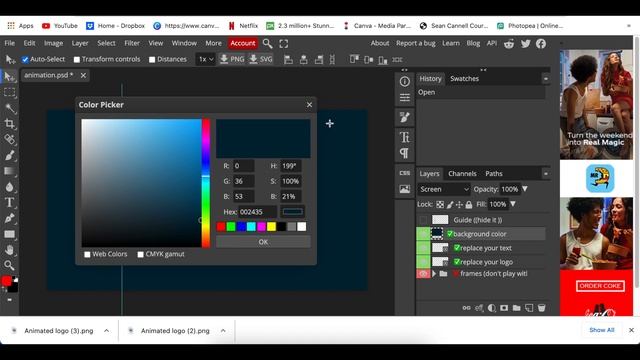This screenshot has width=640, height=360.
Task: Check the Web Colors option
Action: click(x=87, y=254)
